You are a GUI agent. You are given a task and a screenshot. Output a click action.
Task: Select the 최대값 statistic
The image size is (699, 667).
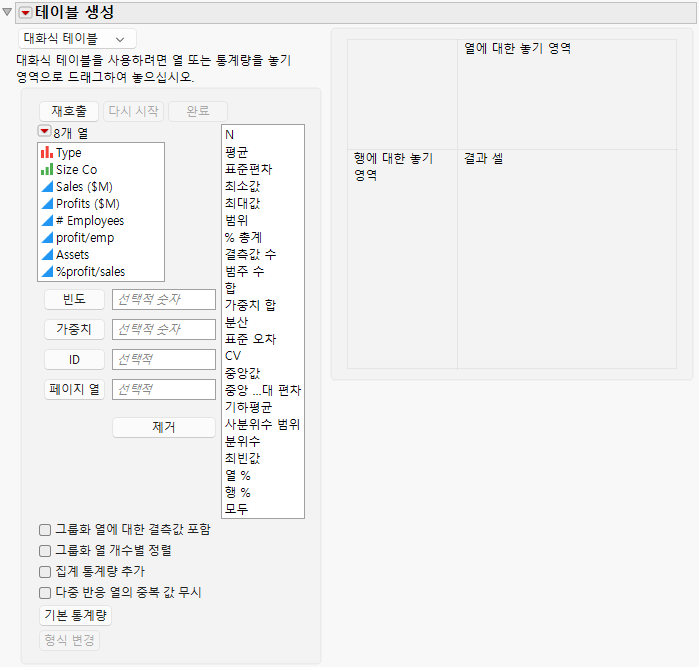coord(263,203)
